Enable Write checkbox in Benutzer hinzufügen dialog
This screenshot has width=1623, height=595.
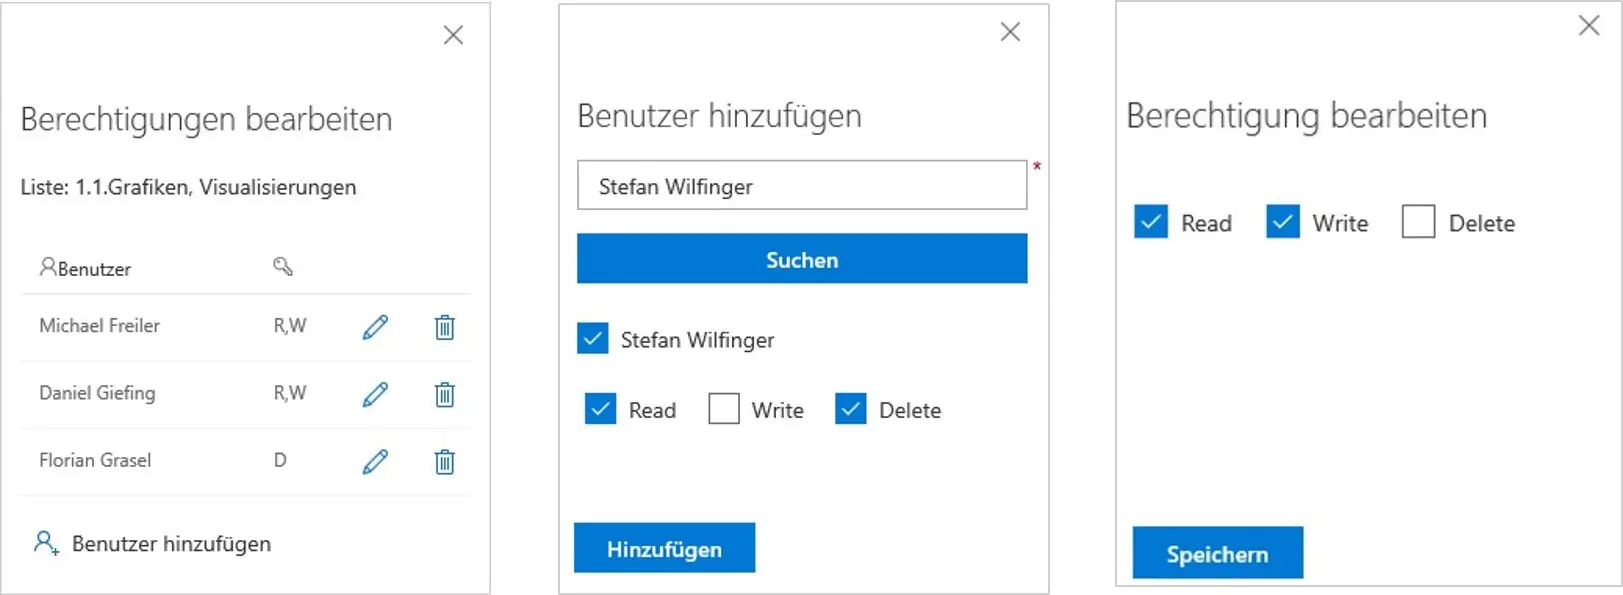(x=724, y=409)
